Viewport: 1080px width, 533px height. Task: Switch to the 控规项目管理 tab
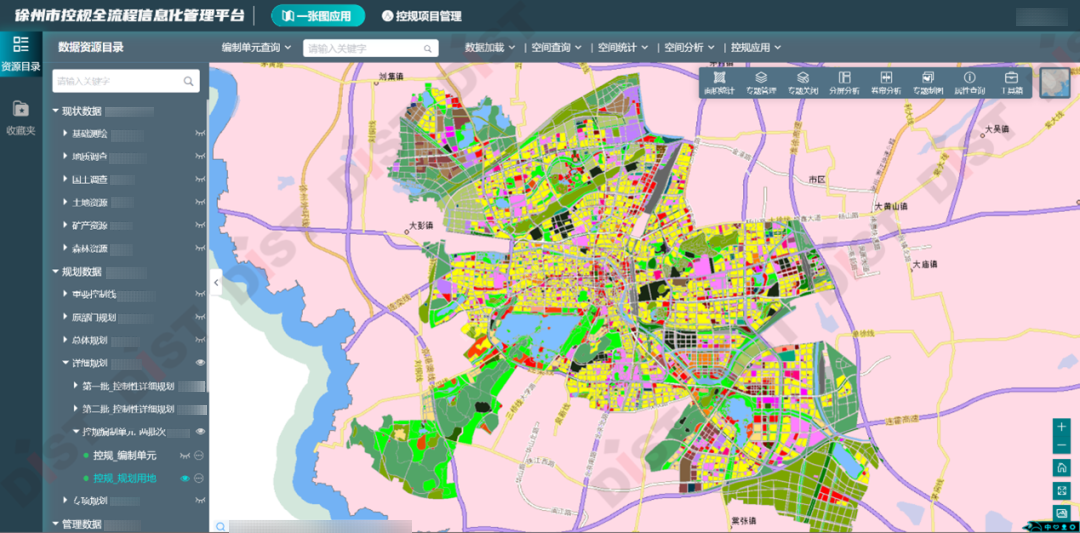click(422, 16)
